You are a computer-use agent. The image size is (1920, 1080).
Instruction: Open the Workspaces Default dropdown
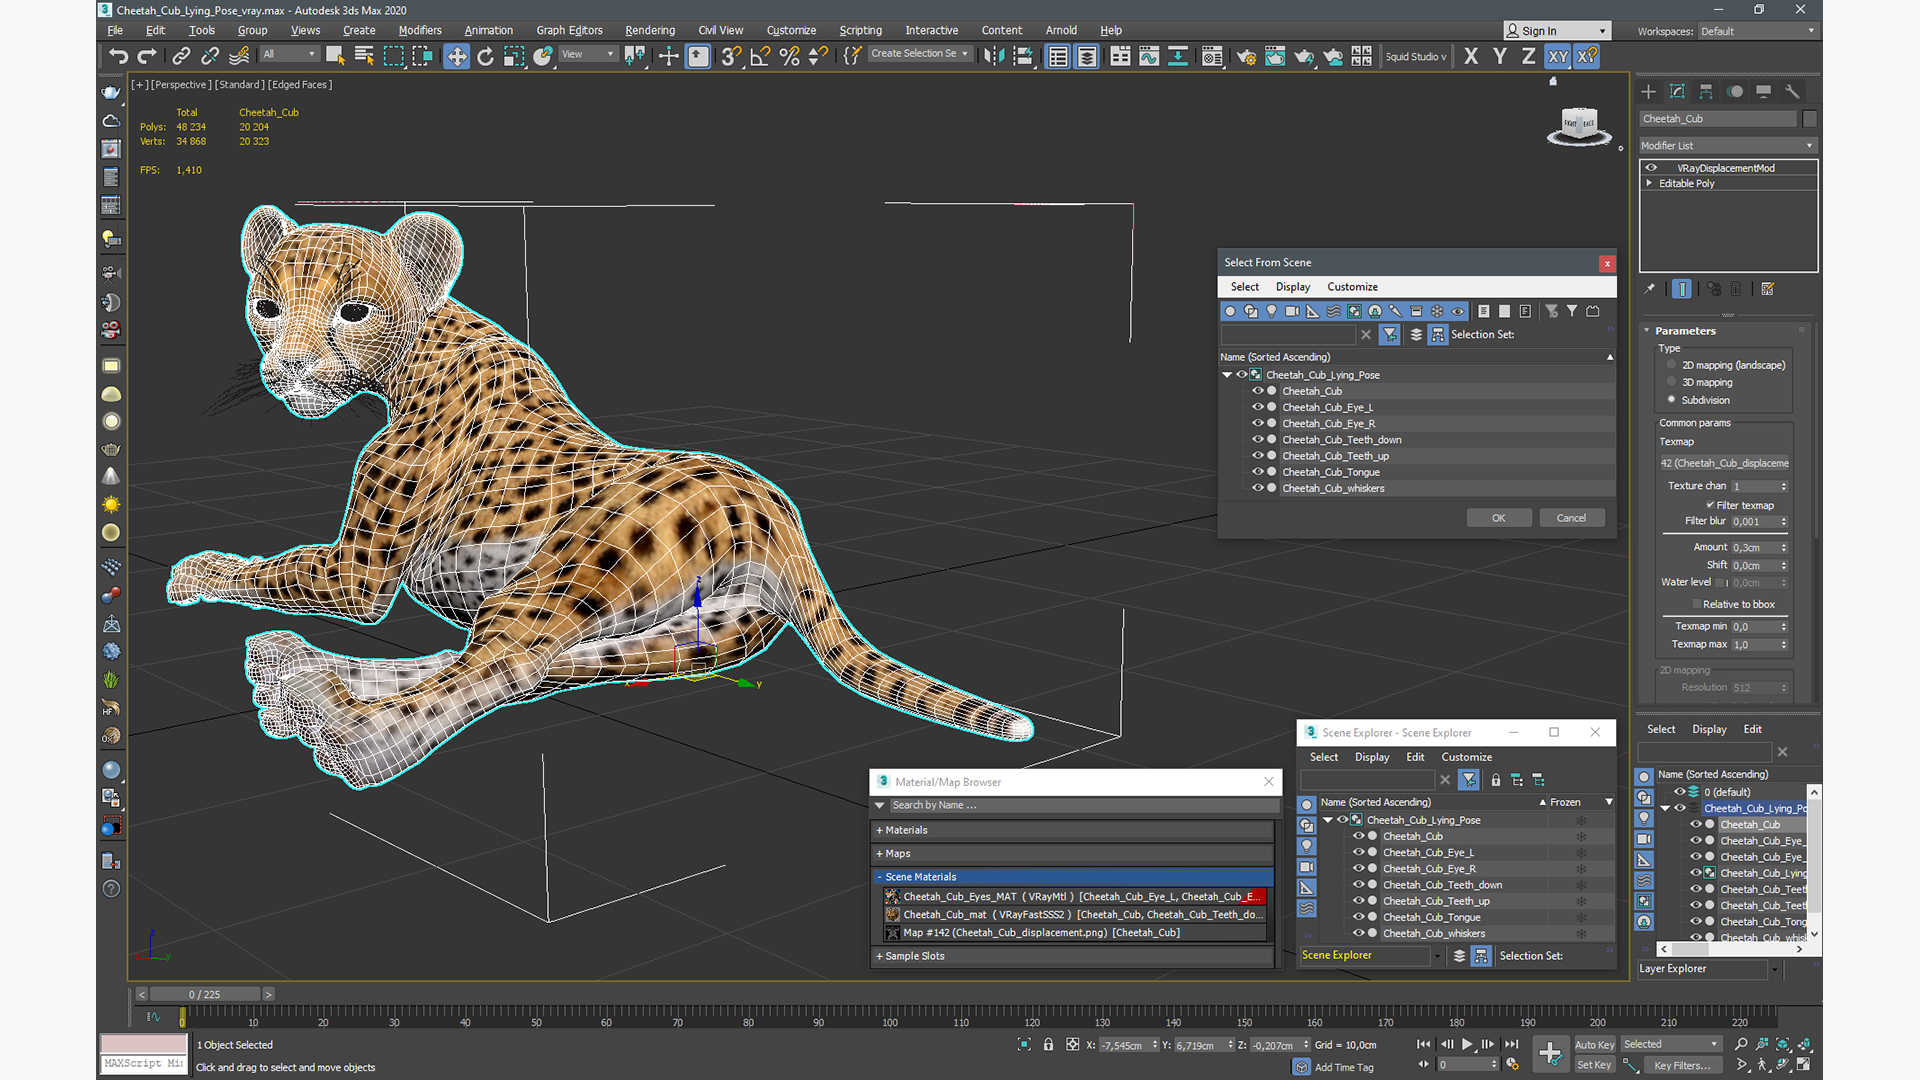pos(1757,31)
